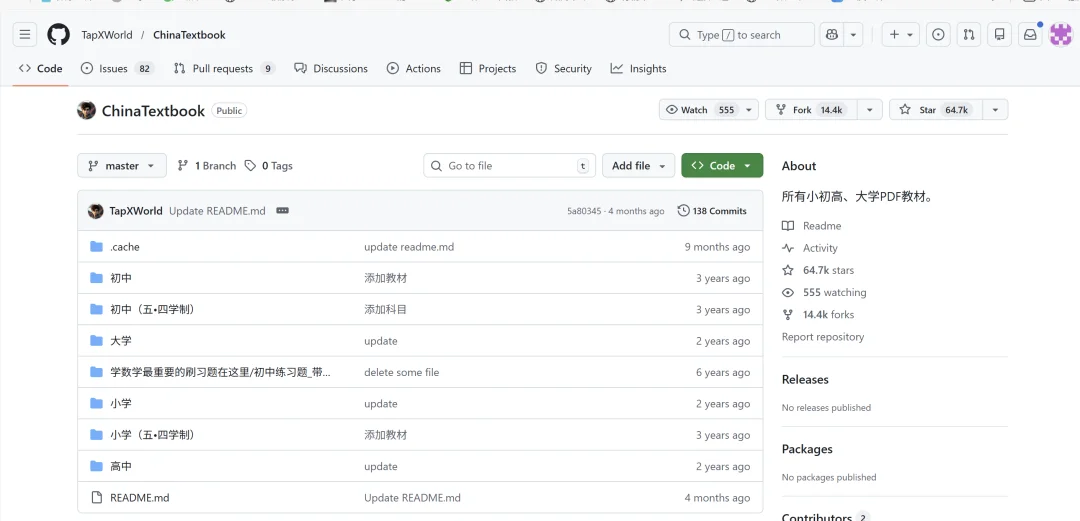The height and width of the screenshot is (521, 1080).
Task: Watch the repository for notifications
Action: click(699, 110)
